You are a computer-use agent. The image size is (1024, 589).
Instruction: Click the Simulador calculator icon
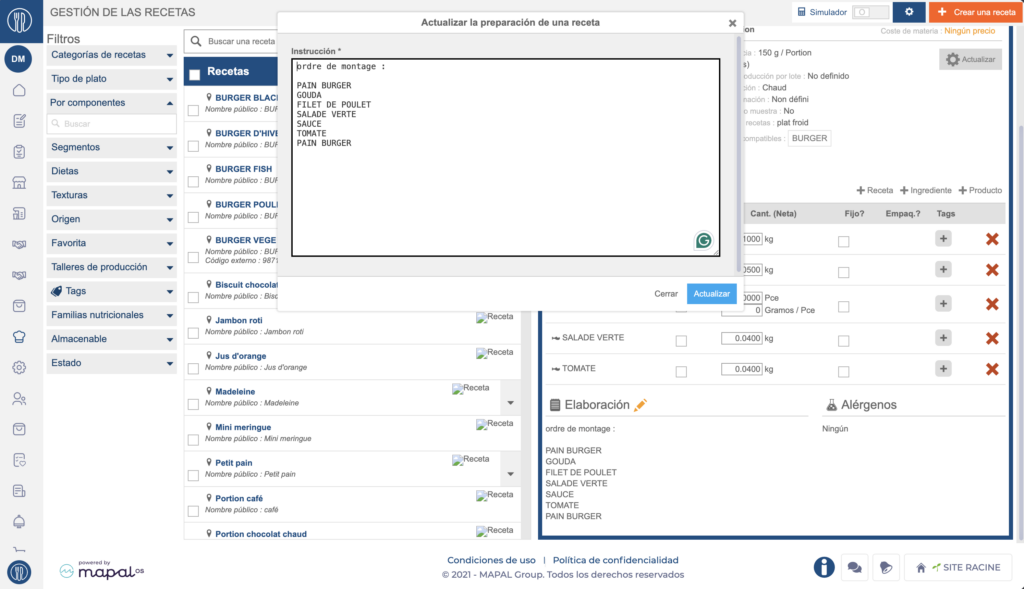pyautogui.click(x=801, y=12)
